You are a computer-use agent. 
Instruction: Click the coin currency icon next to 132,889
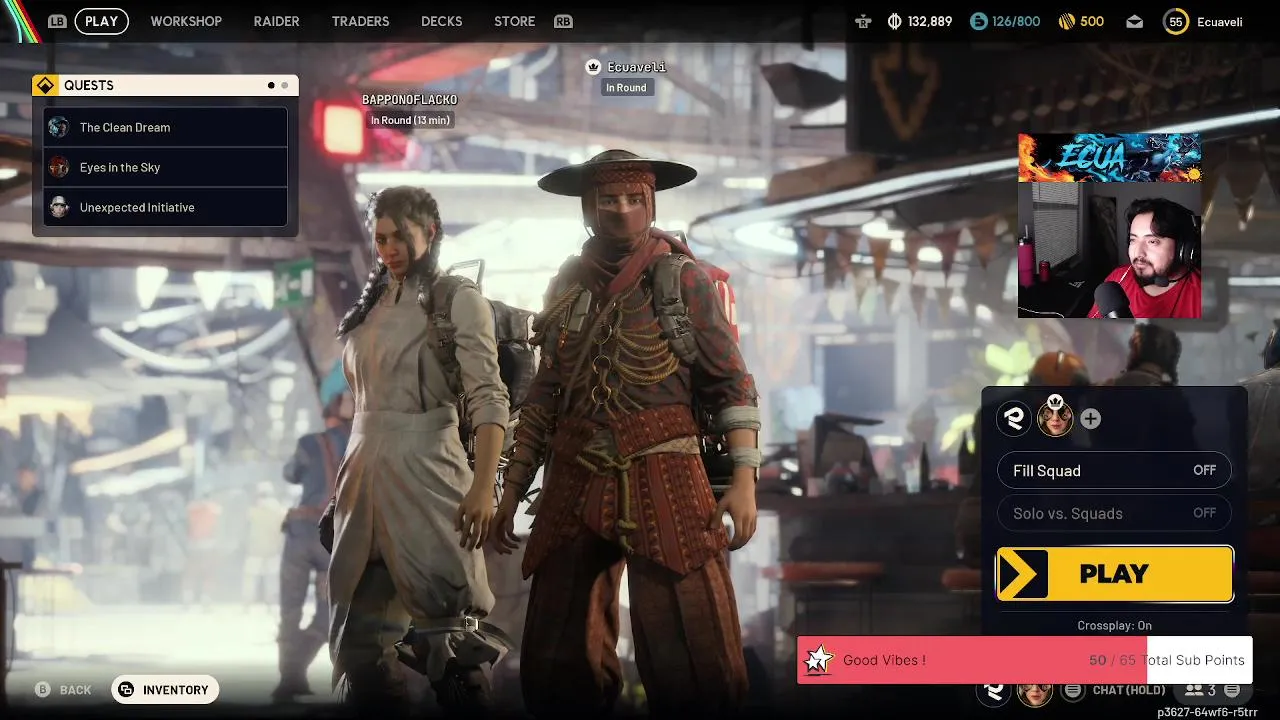(894, 21)
